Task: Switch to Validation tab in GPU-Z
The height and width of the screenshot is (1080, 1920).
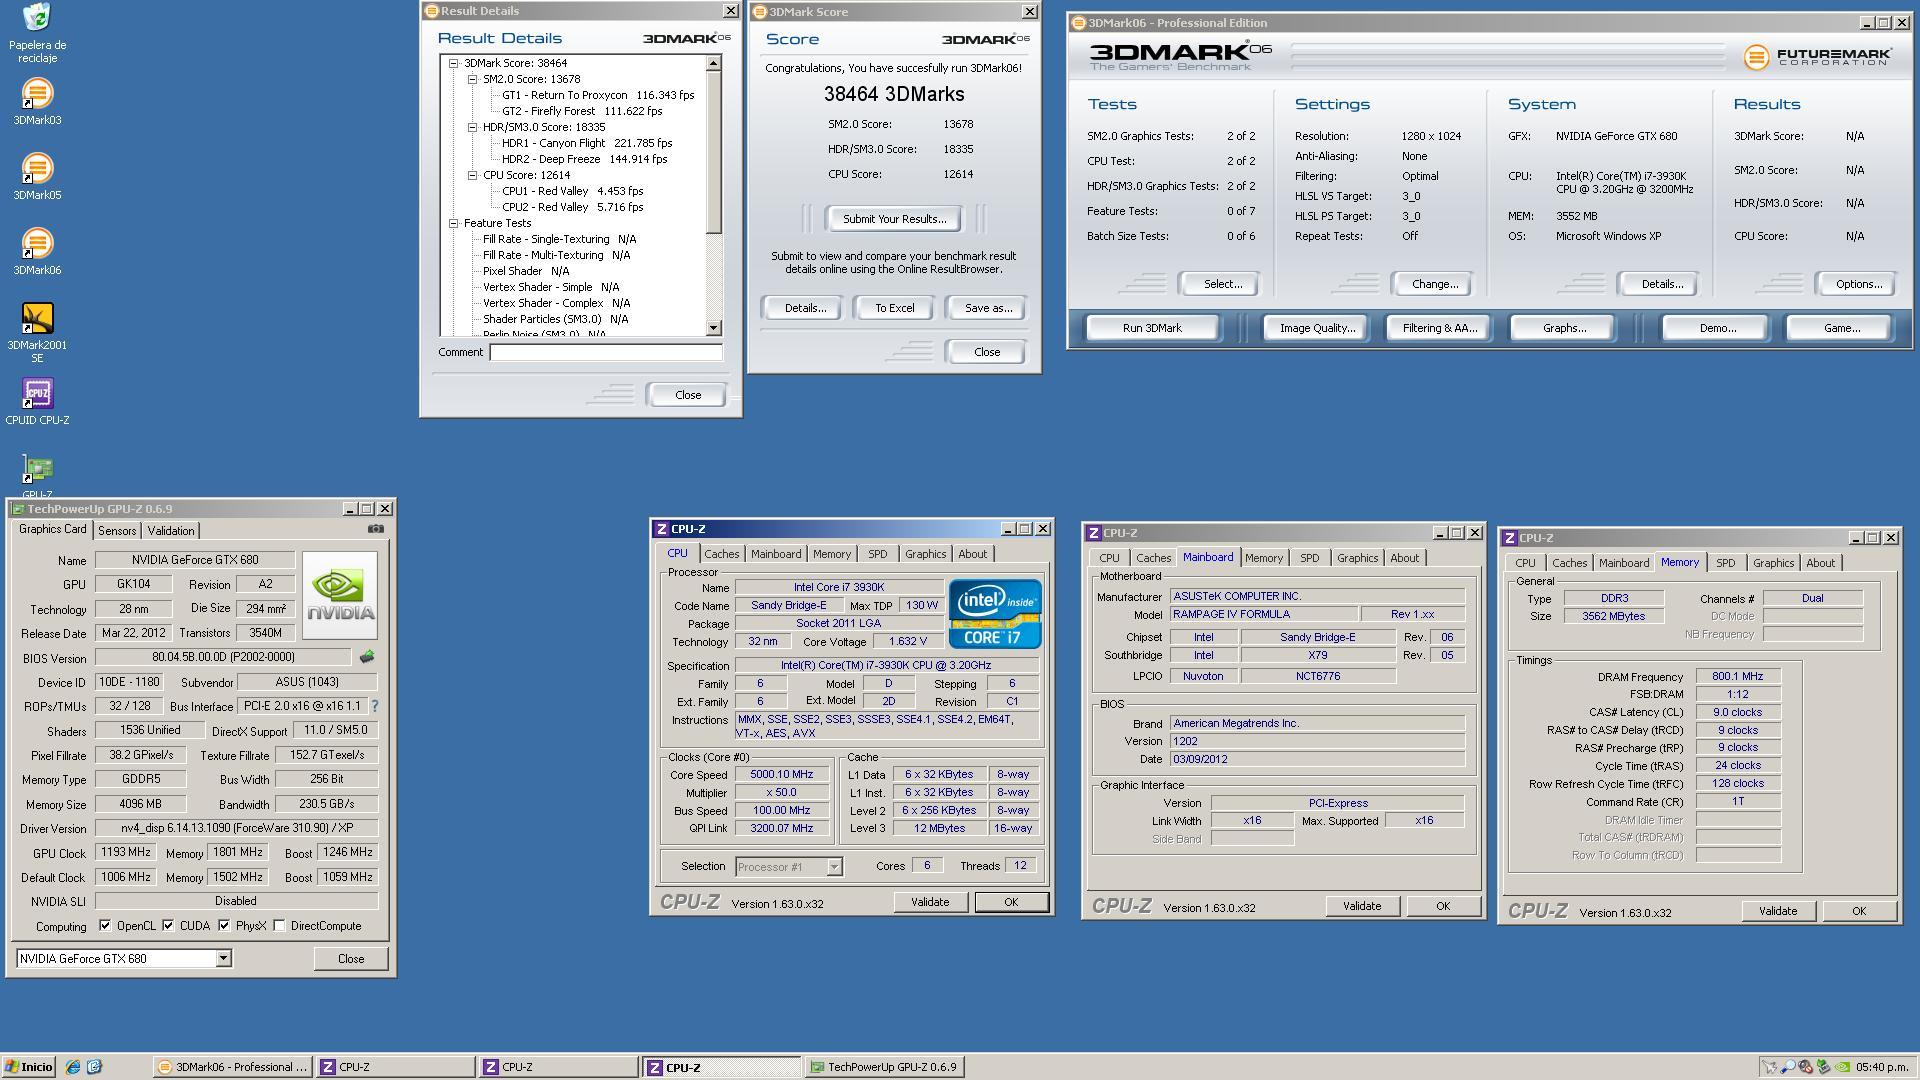Action: (x=171, y=531)
